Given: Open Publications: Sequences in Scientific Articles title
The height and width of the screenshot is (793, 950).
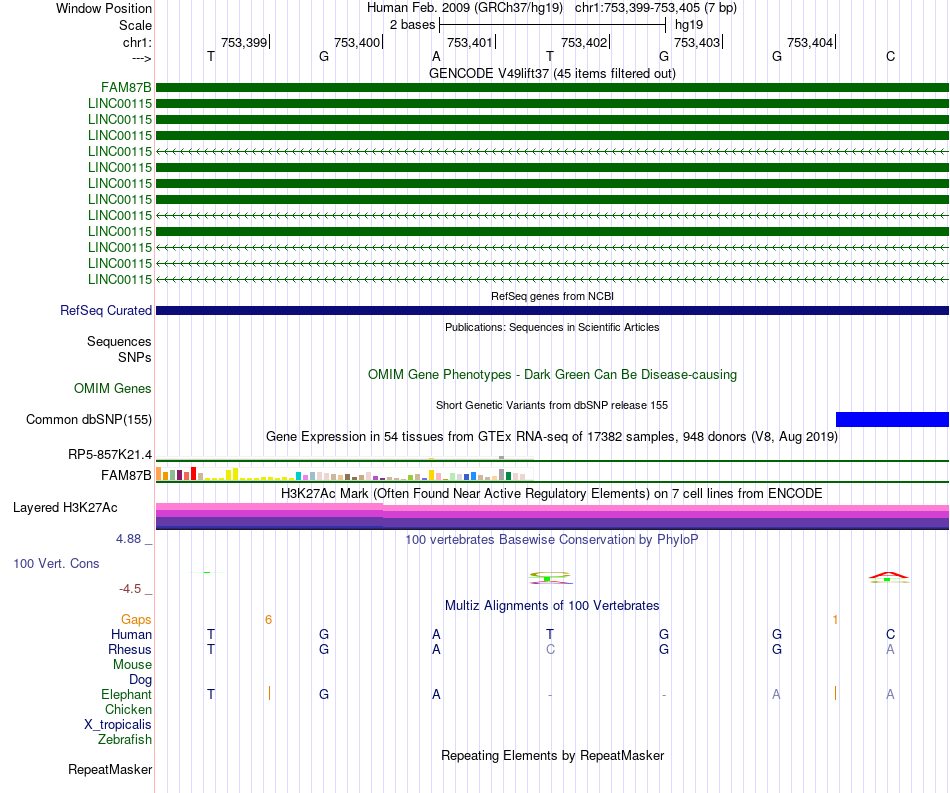Looking at the screenshot, I should pos(552,327).
